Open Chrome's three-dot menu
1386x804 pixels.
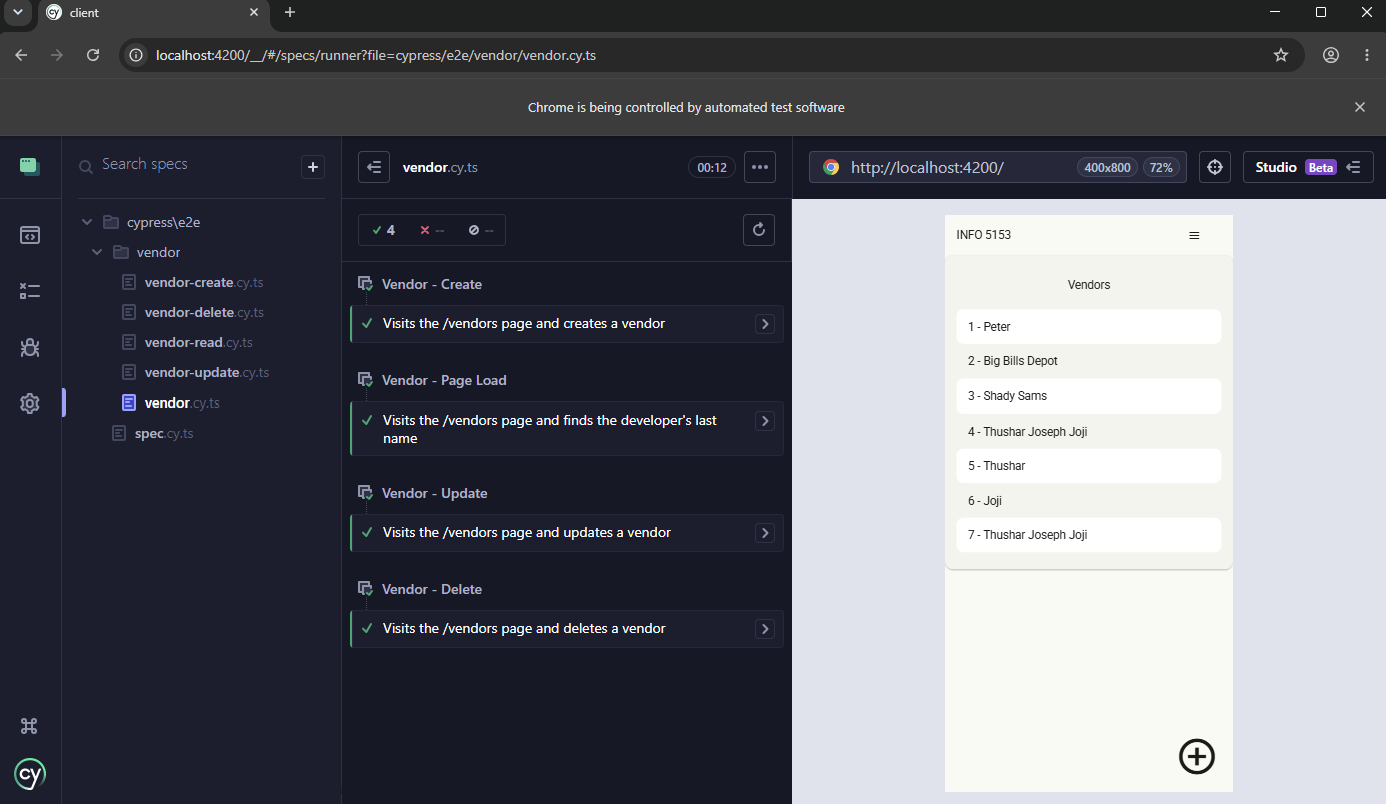[1366, 55]
